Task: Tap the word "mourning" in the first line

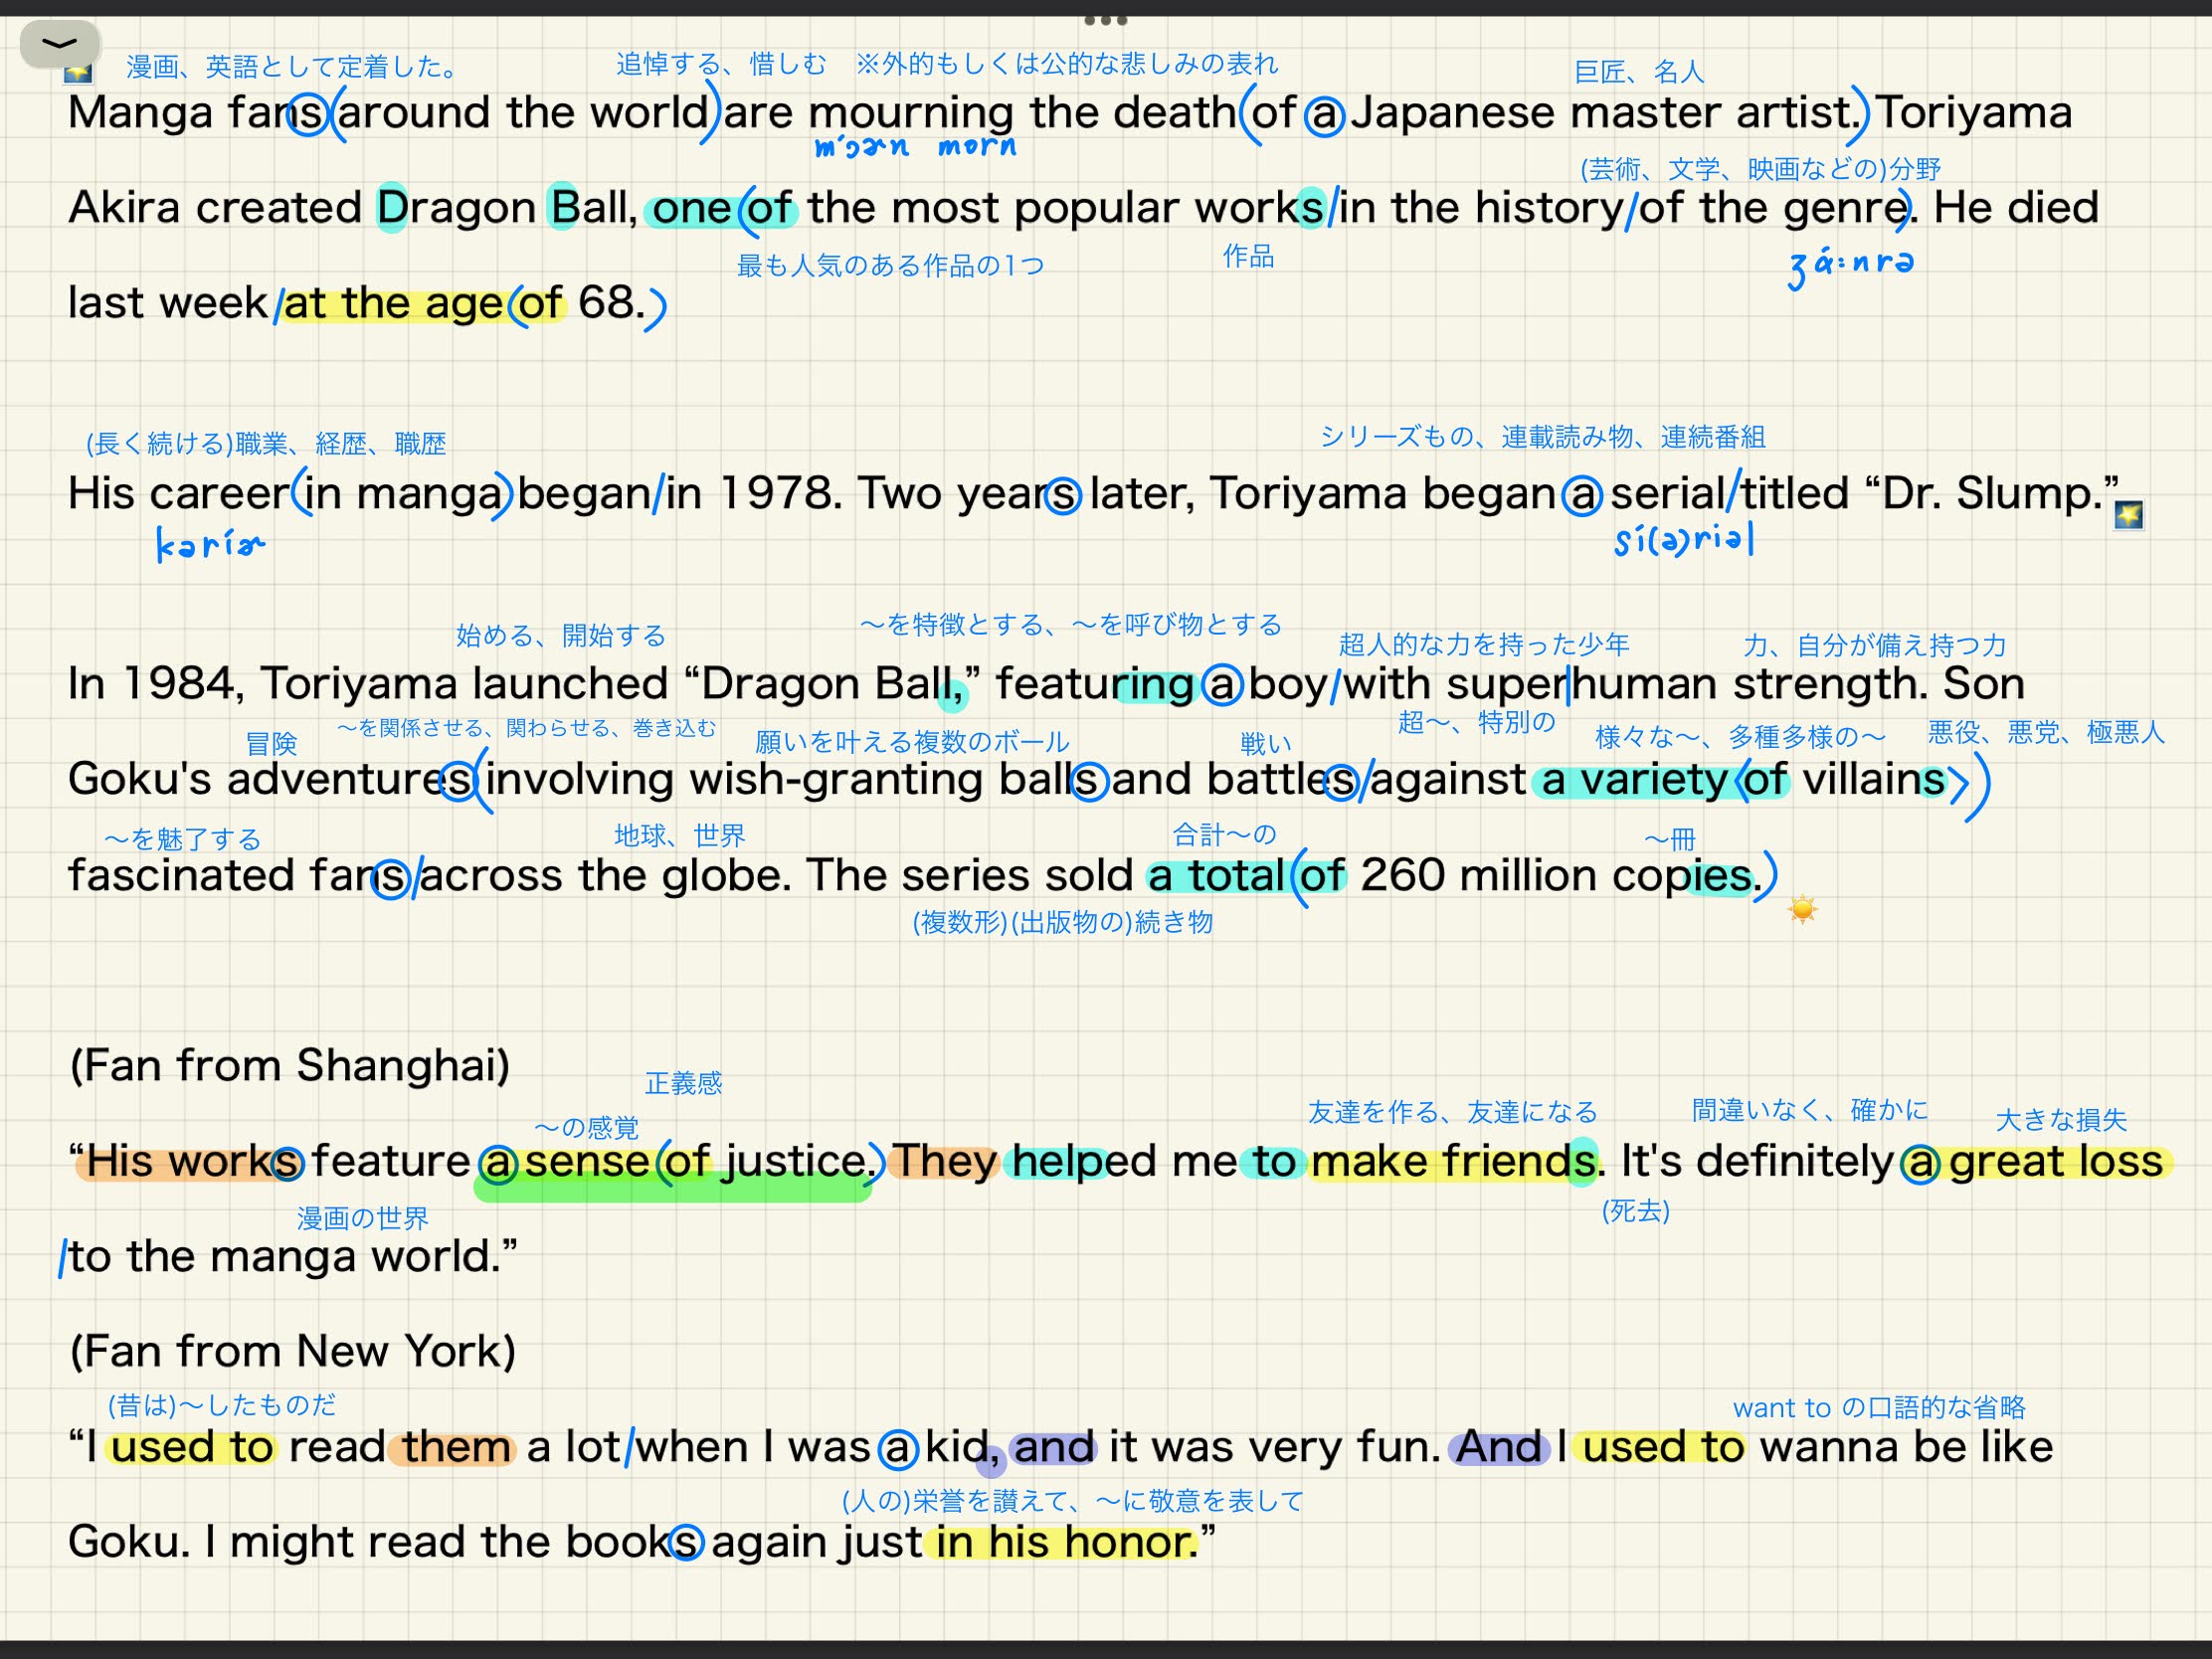Action: [x=911, y=112]
